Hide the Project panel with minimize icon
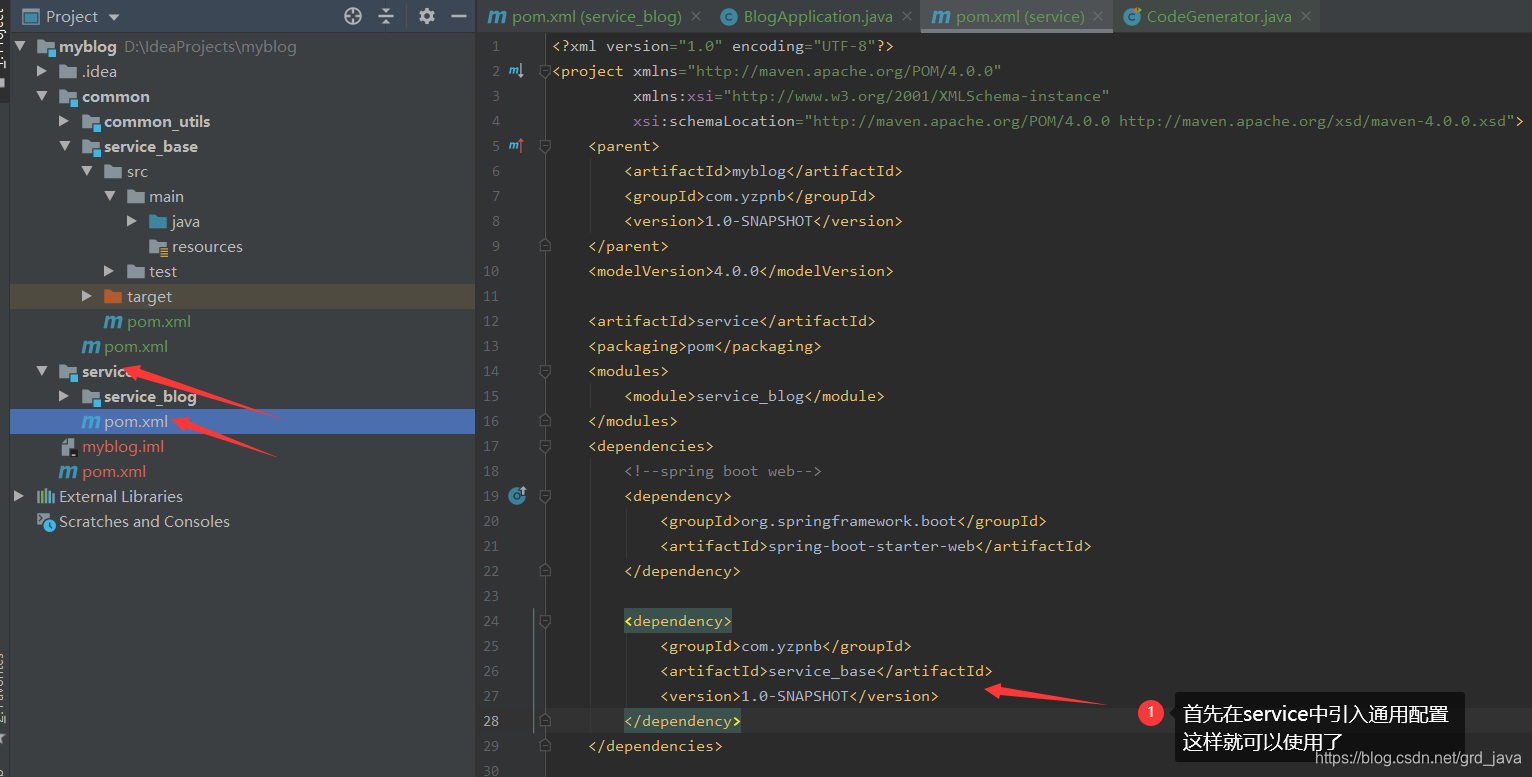1532x777 pixels. 459,16
